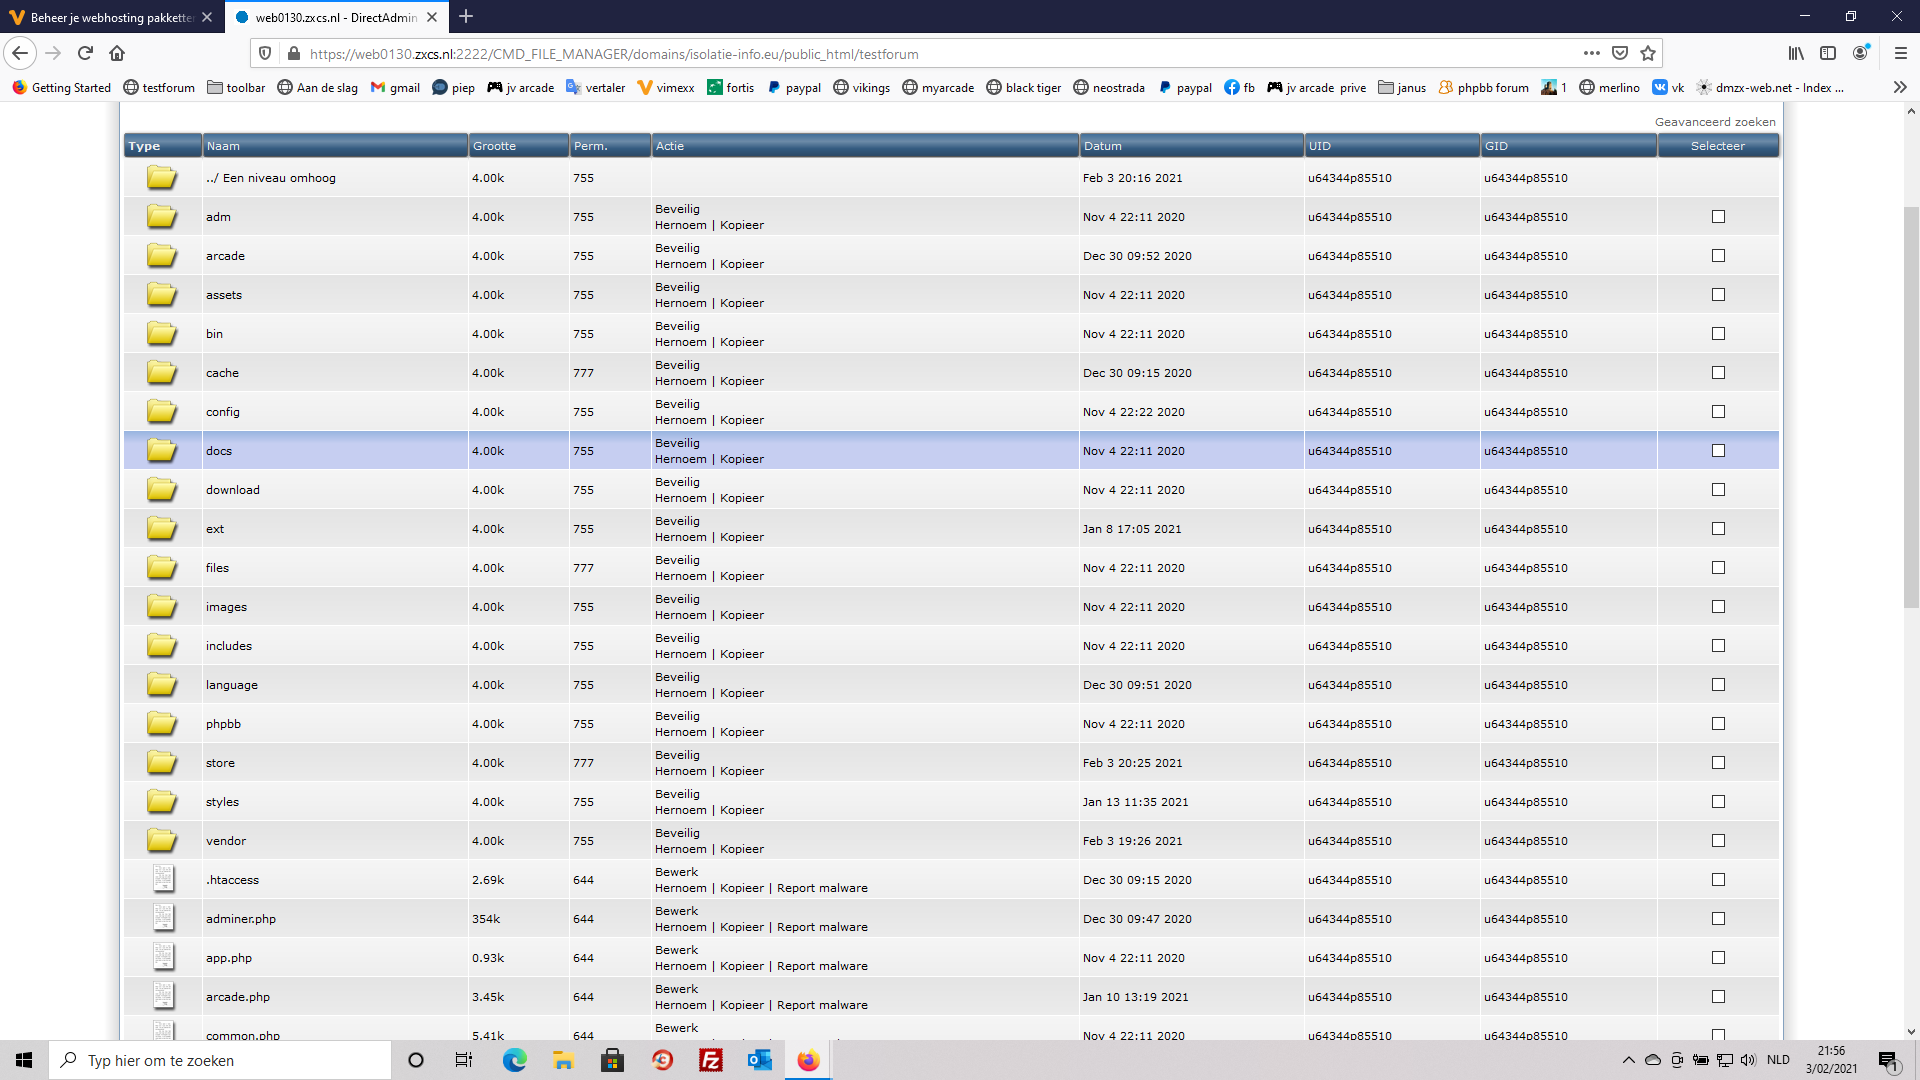
Task: Tick the arcade.php file checkbox
Action: point(1718,996)
